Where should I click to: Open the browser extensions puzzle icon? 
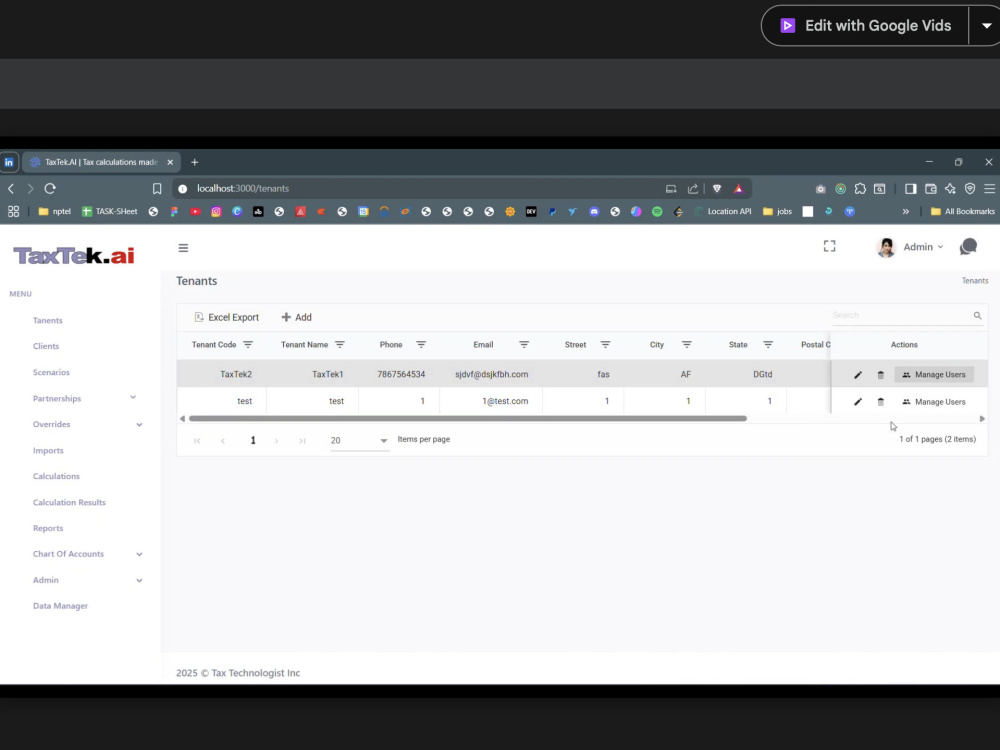coord(860,188)
